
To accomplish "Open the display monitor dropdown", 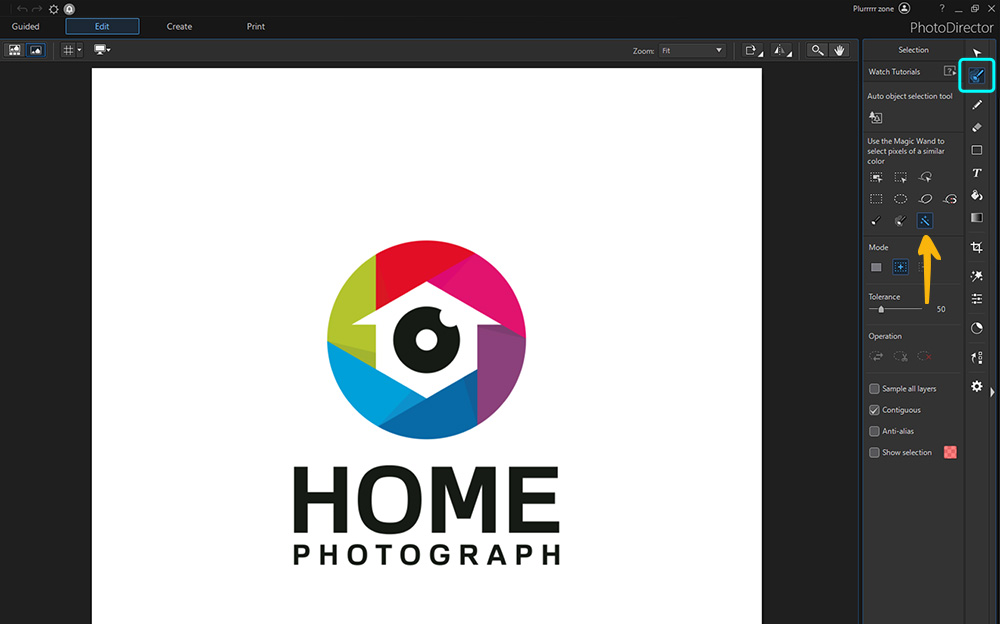I will click(x=102, y=50).
